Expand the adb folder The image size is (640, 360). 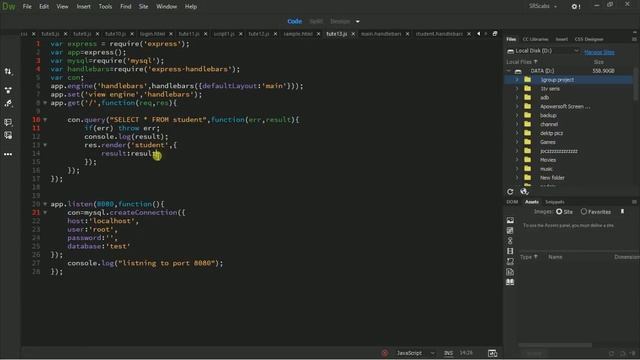pyautogui.click(x=517, y=98)
